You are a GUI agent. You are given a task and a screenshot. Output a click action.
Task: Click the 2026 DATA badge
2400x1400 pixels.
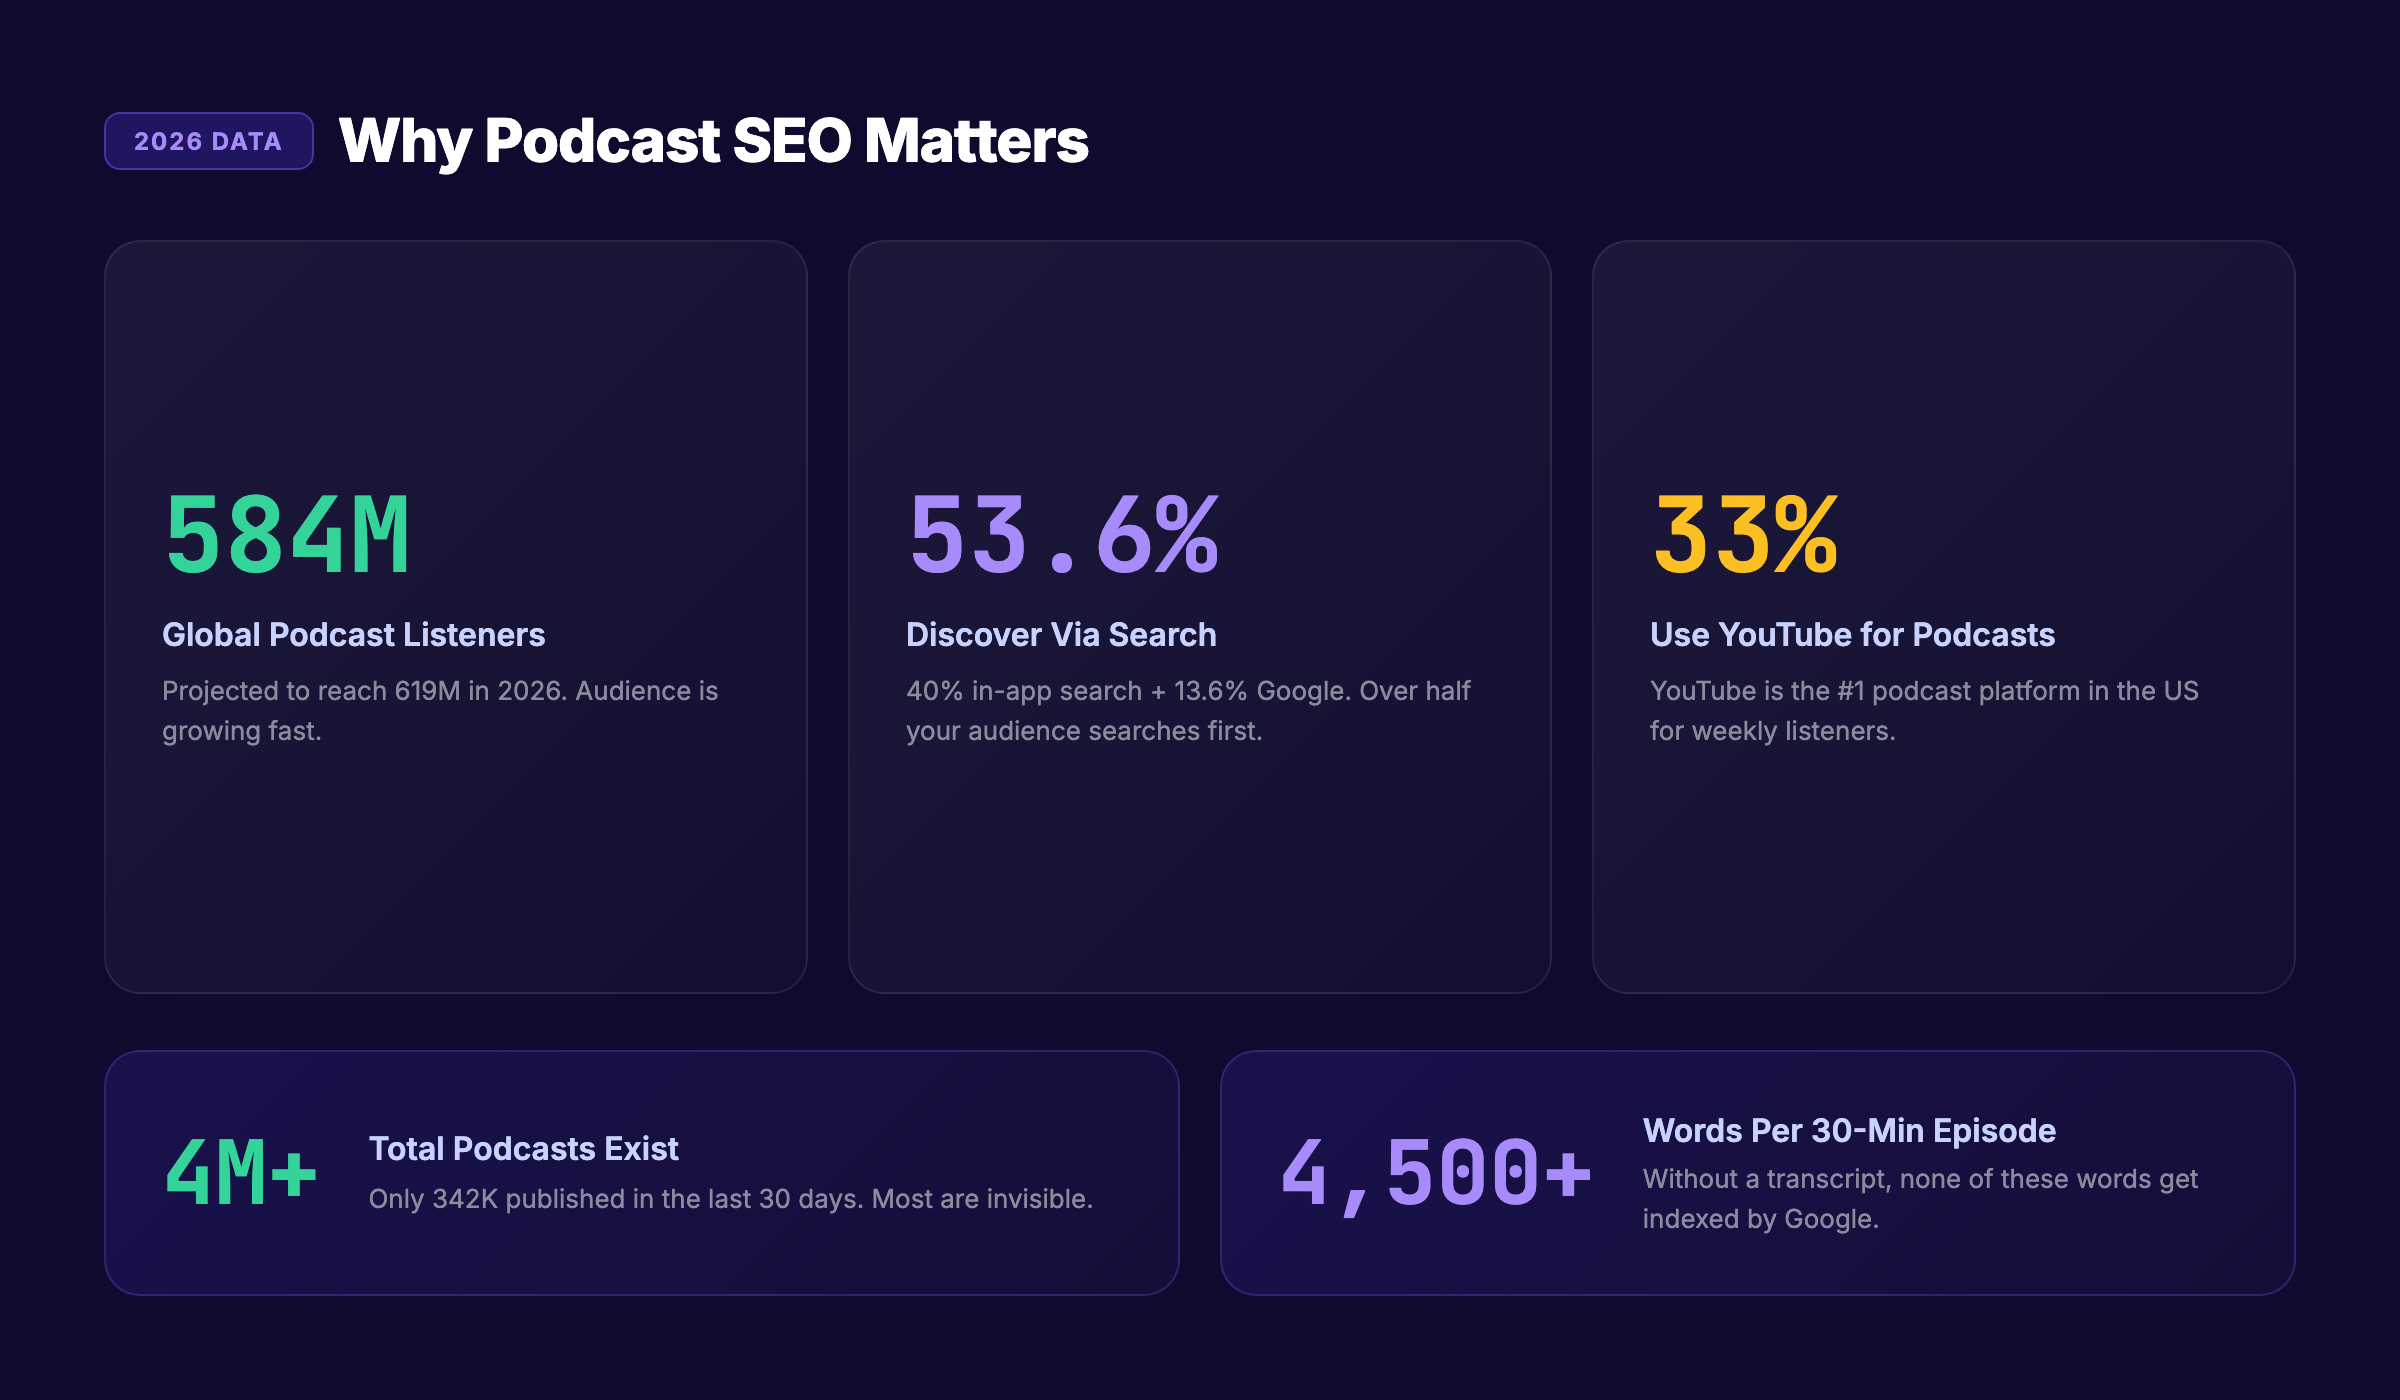207,142
